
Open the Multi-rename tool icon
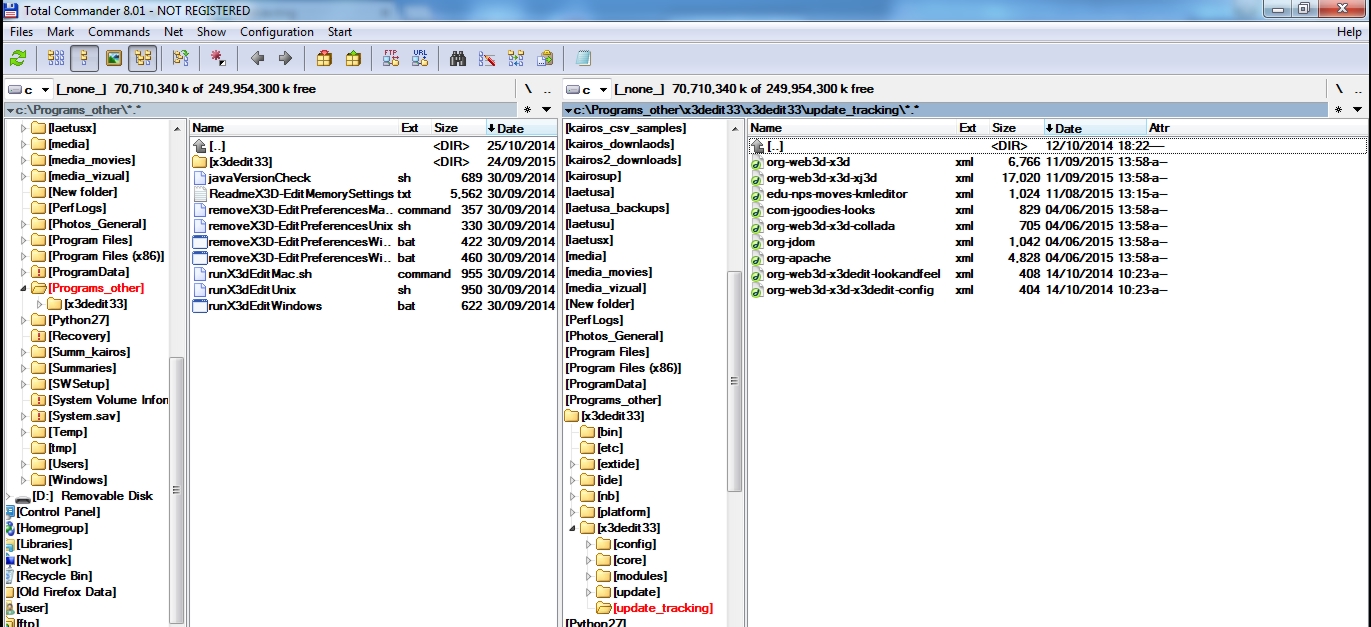pyautogui.click(x=487, y=58)
